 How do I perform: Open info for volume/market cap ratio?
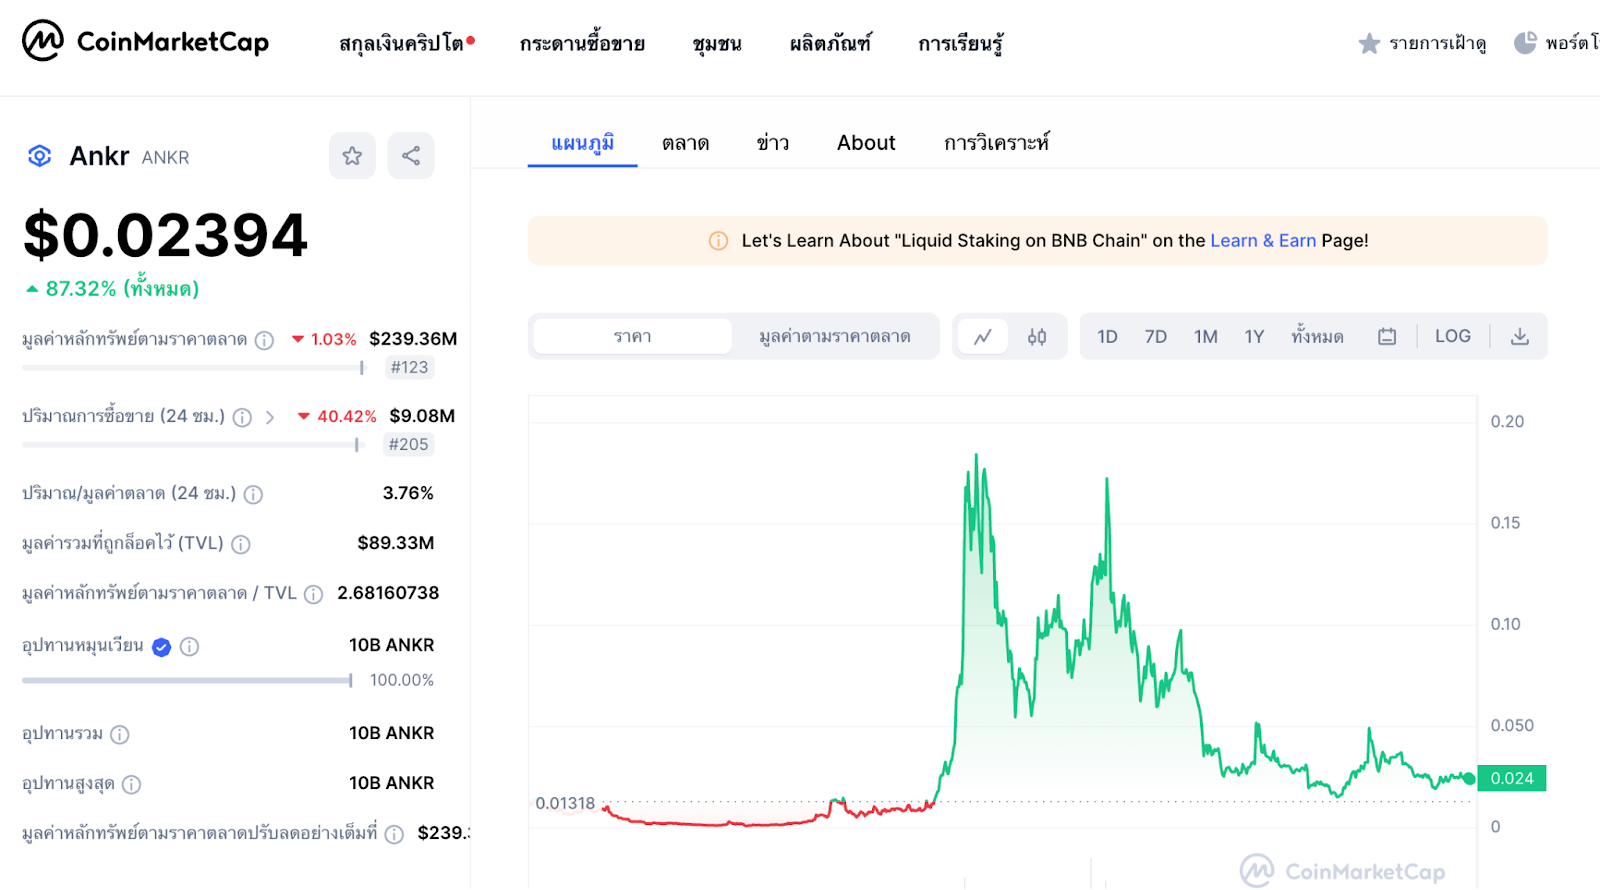[253, 494]
